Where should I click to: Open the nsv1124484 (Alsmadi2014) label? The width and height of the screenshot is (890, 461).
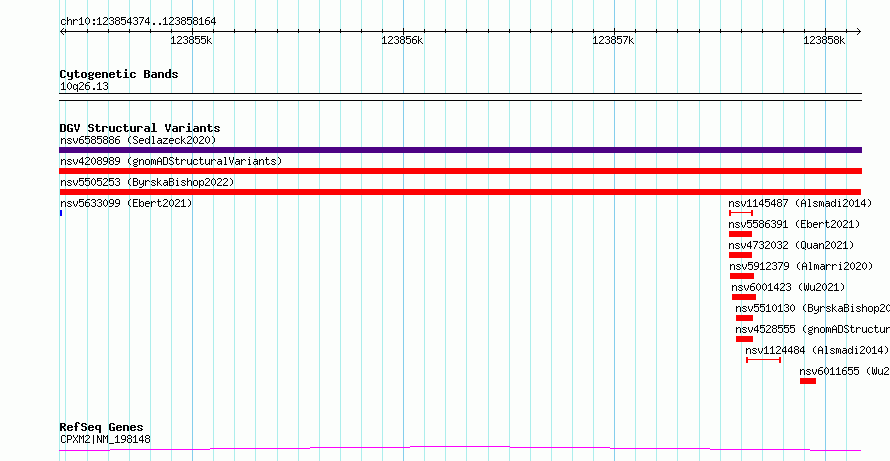(817, 350)
